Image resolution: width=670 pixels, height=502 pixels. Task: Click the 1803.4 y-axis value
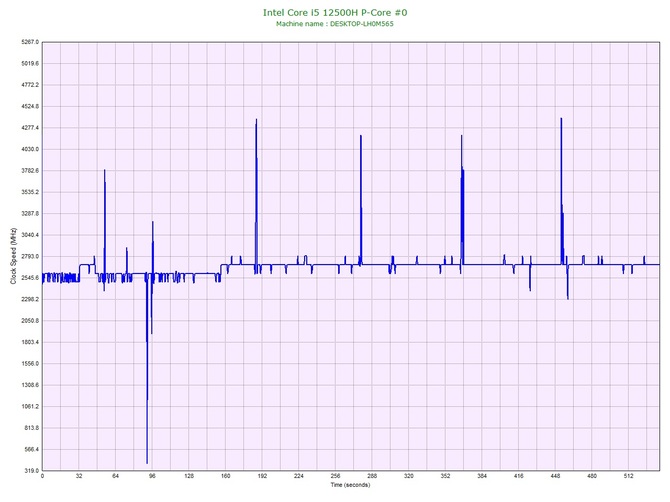[30, 342]
